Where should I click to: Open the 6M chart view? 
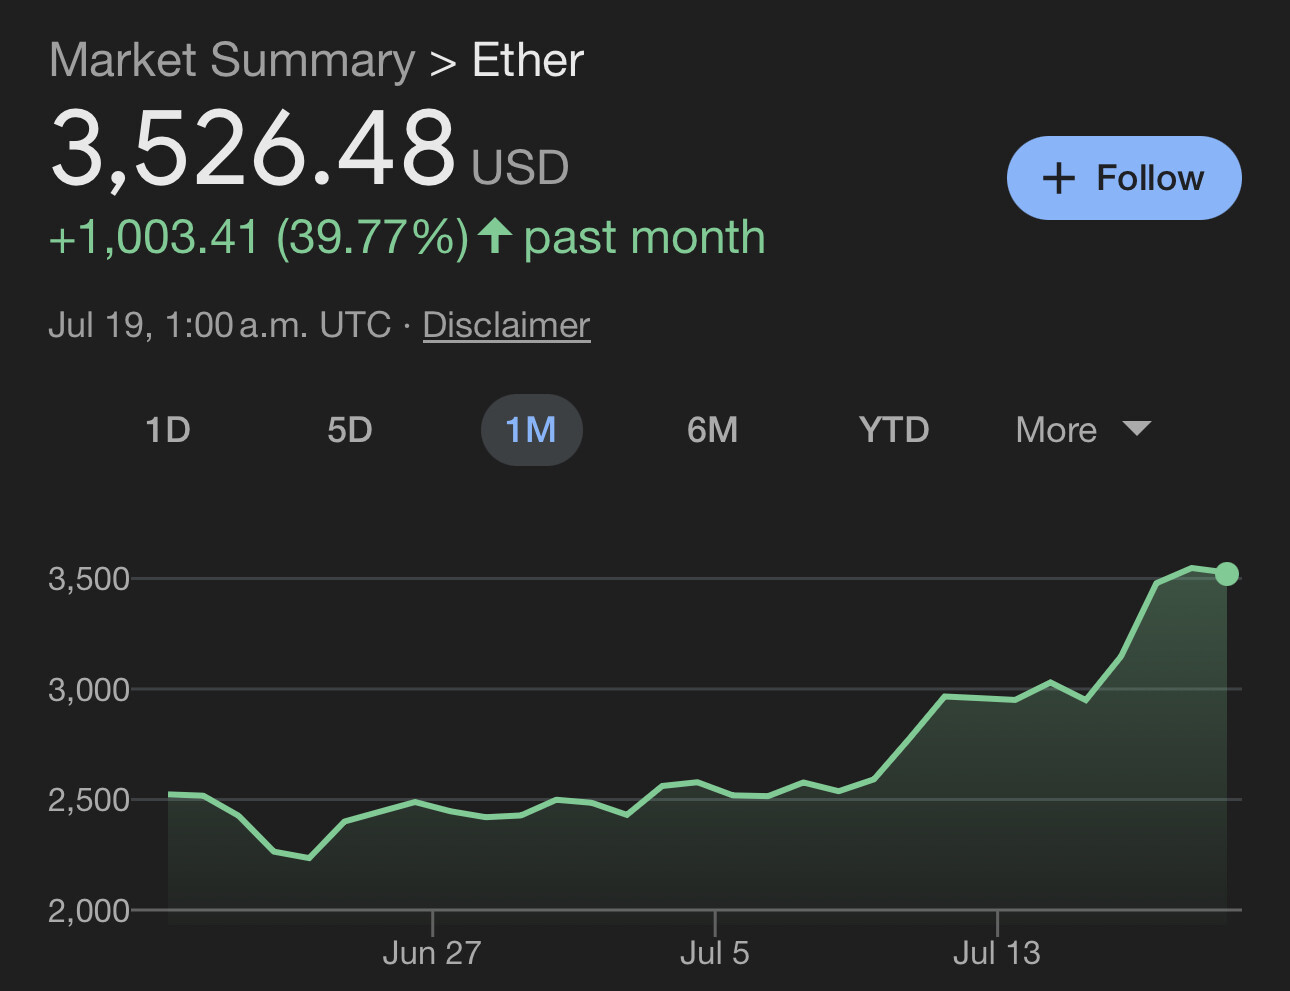coord(713,430)
